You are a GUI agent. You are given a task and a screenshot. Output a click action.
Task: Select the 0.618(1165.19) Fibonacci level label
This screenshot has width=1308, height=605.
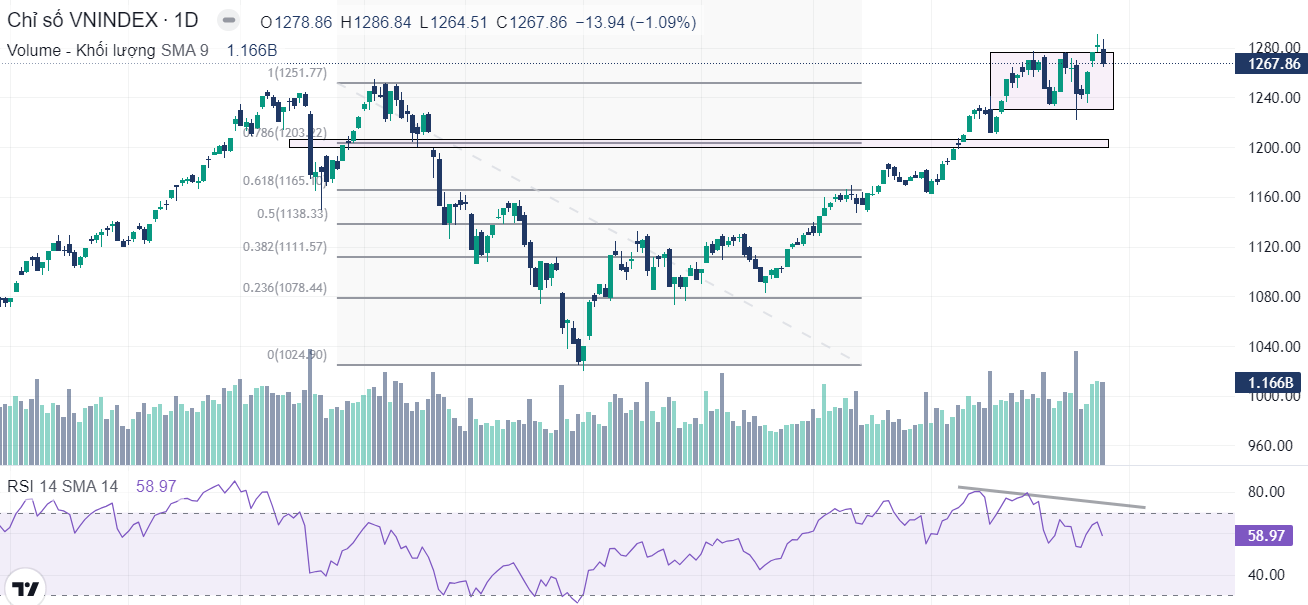tap(284, 181)
